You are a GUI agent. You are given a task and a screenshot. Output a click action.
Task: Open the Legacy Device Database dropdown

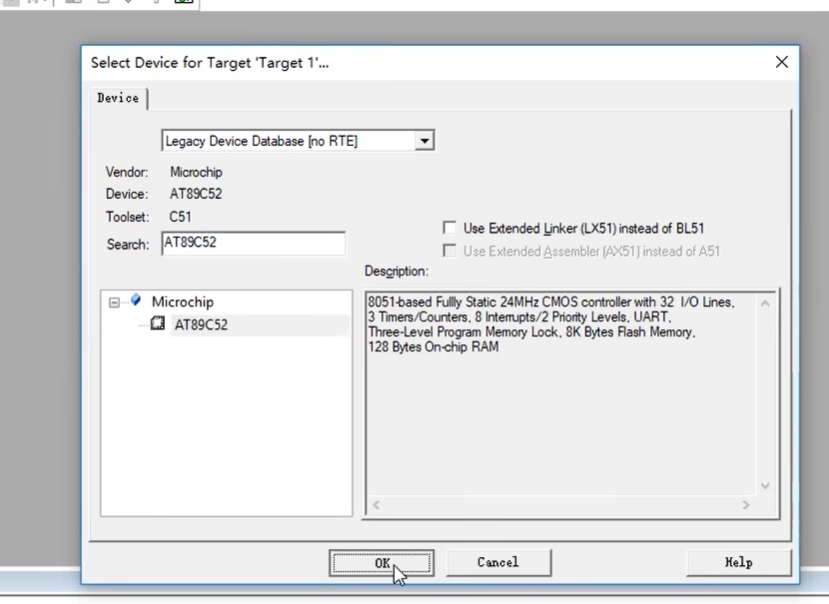point(298,141)
